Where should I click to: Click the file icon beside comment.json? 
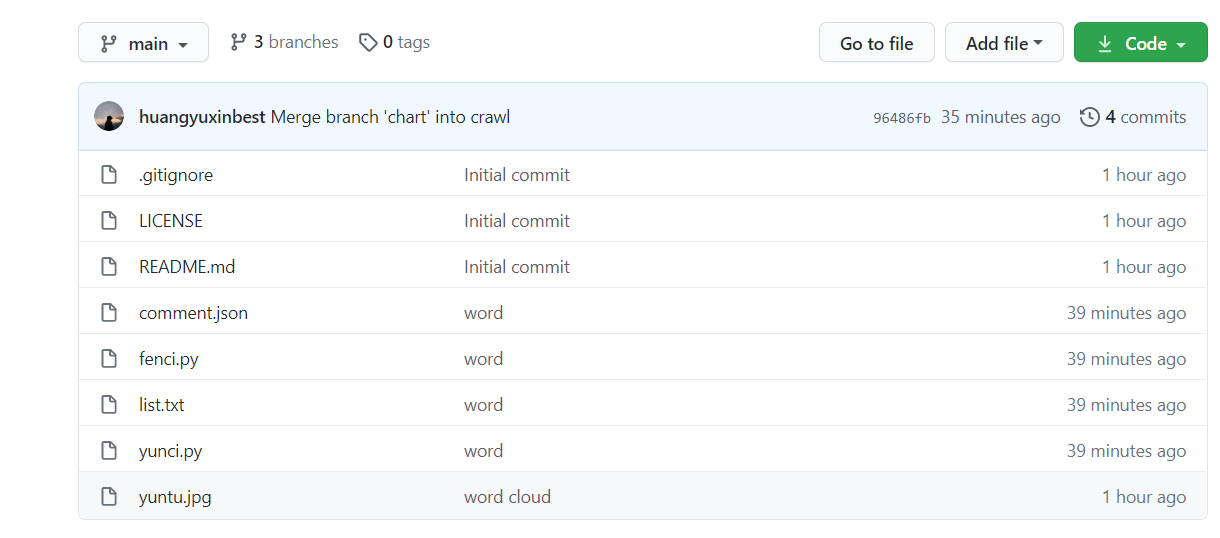tap(109, 313)
